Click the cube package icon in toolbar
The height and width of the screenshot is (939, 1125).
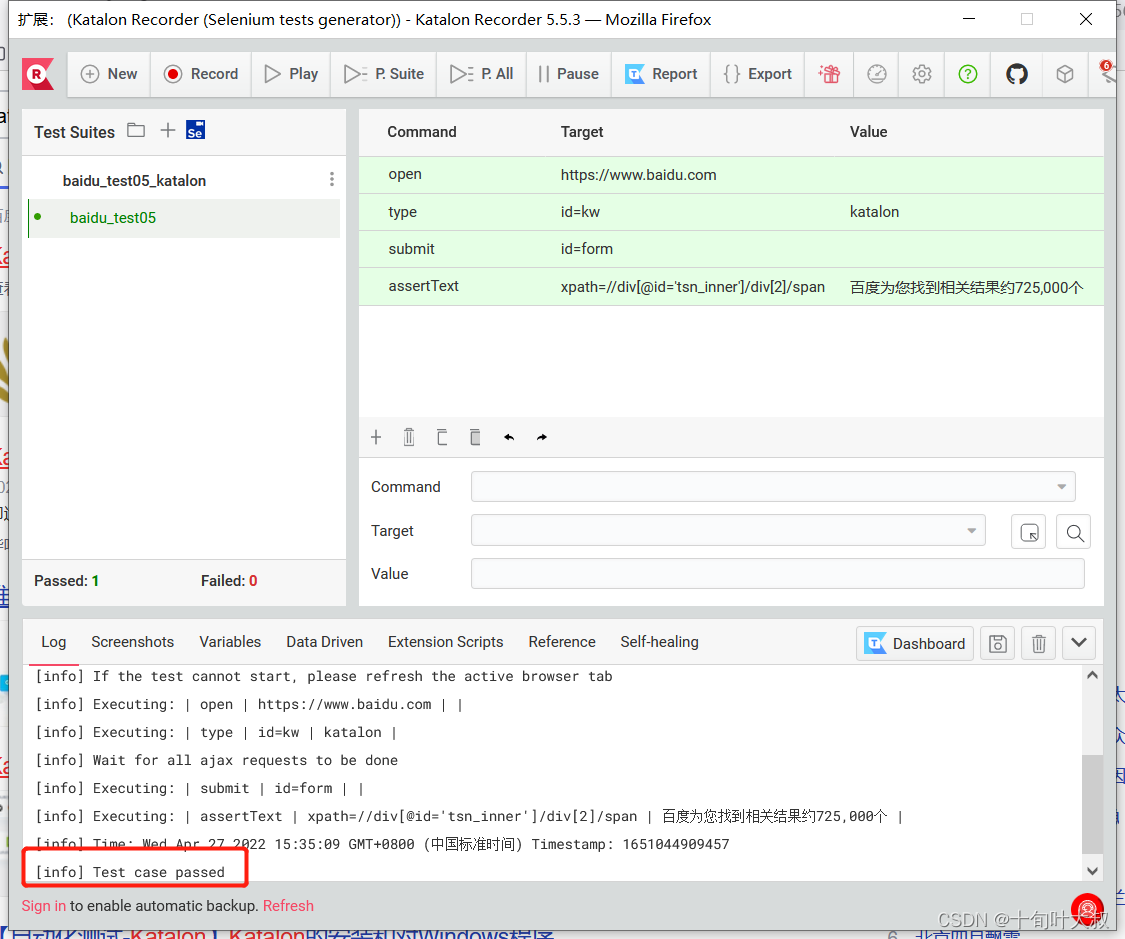coord(1065,74)
